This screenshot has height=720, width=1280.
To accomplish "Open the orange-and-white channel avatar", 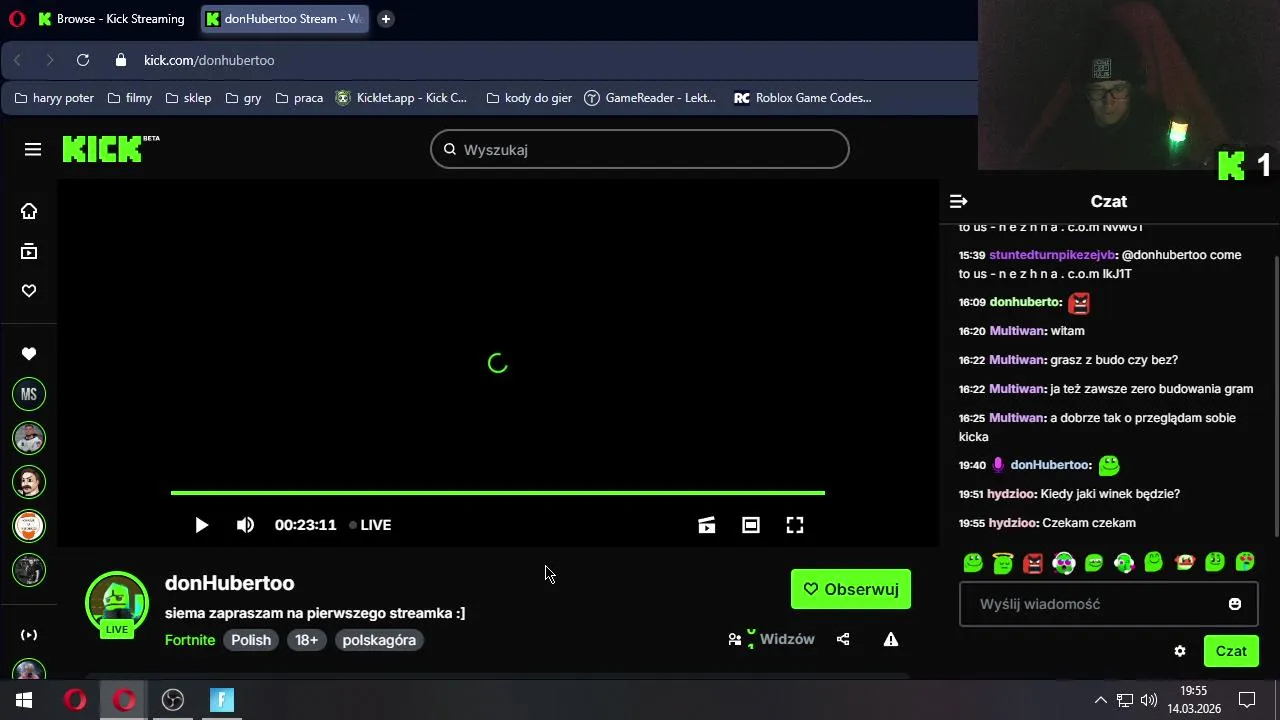I will click(x=29, y=526).
